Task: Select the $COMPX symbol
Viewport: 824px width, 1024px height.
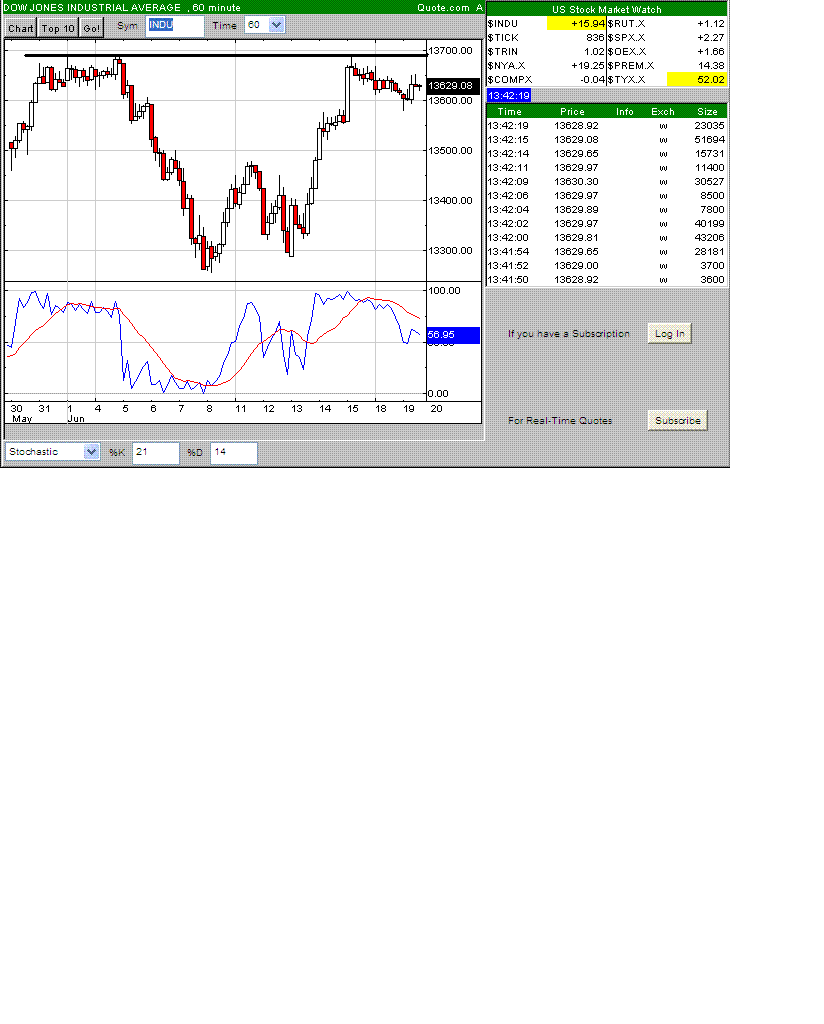Action: (510, 80)
